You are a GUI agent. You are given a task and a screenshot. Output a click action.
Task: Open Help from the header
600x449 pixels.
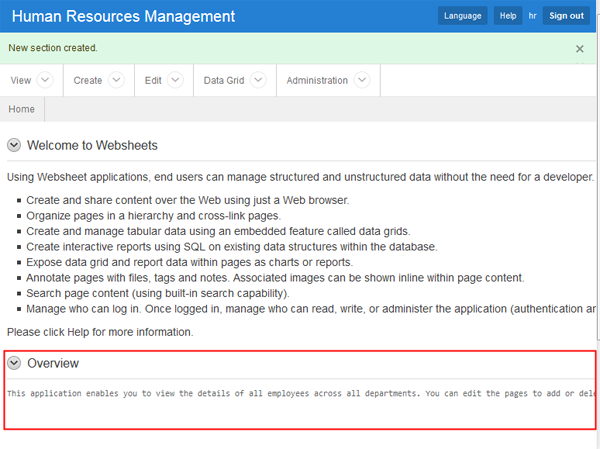point(508,16)
